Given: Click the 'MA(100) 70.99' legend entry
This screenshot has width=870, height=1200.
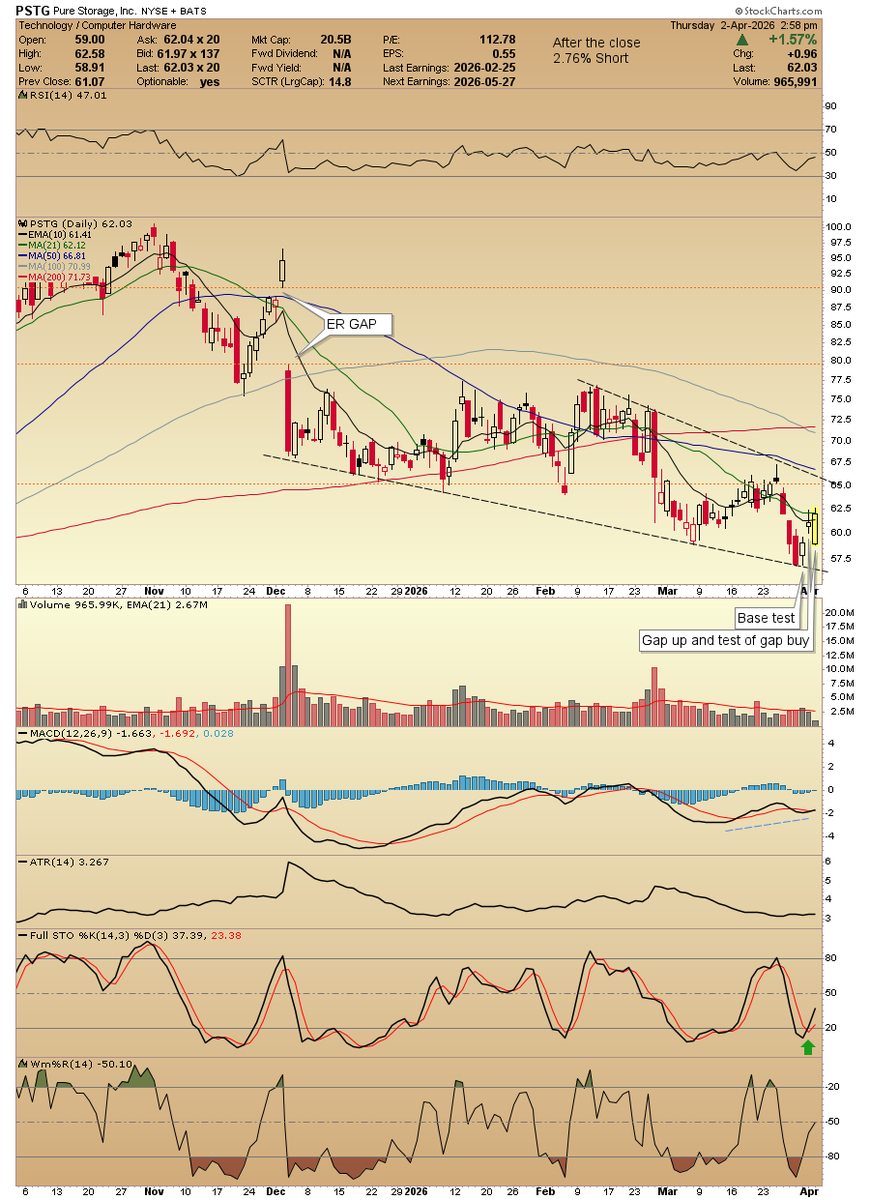Looking at the screenshot, I should (55, 267).
